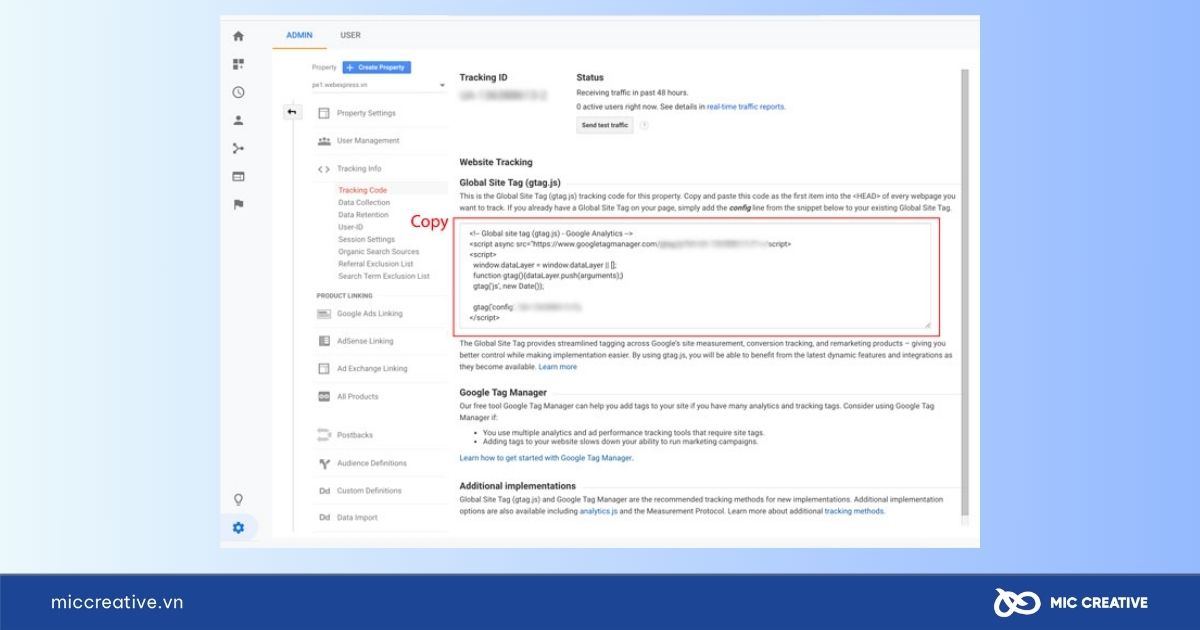
Task: Select Search Term Exclusion List submenu item
Action: (384, 276)
